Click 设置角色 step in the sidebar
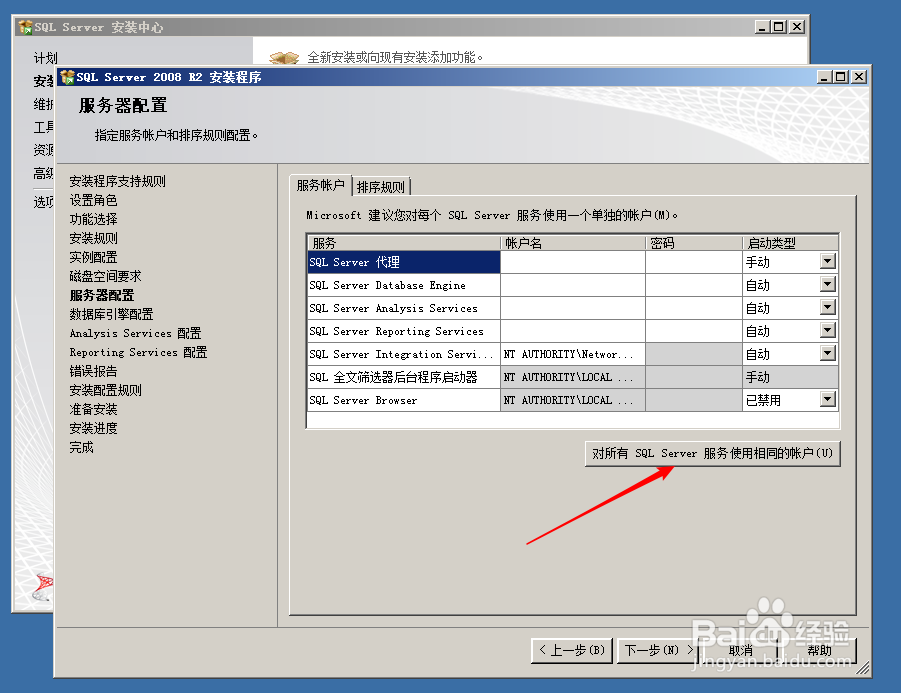Viewport: 901px width, 693px height. [x=93, y=200]
